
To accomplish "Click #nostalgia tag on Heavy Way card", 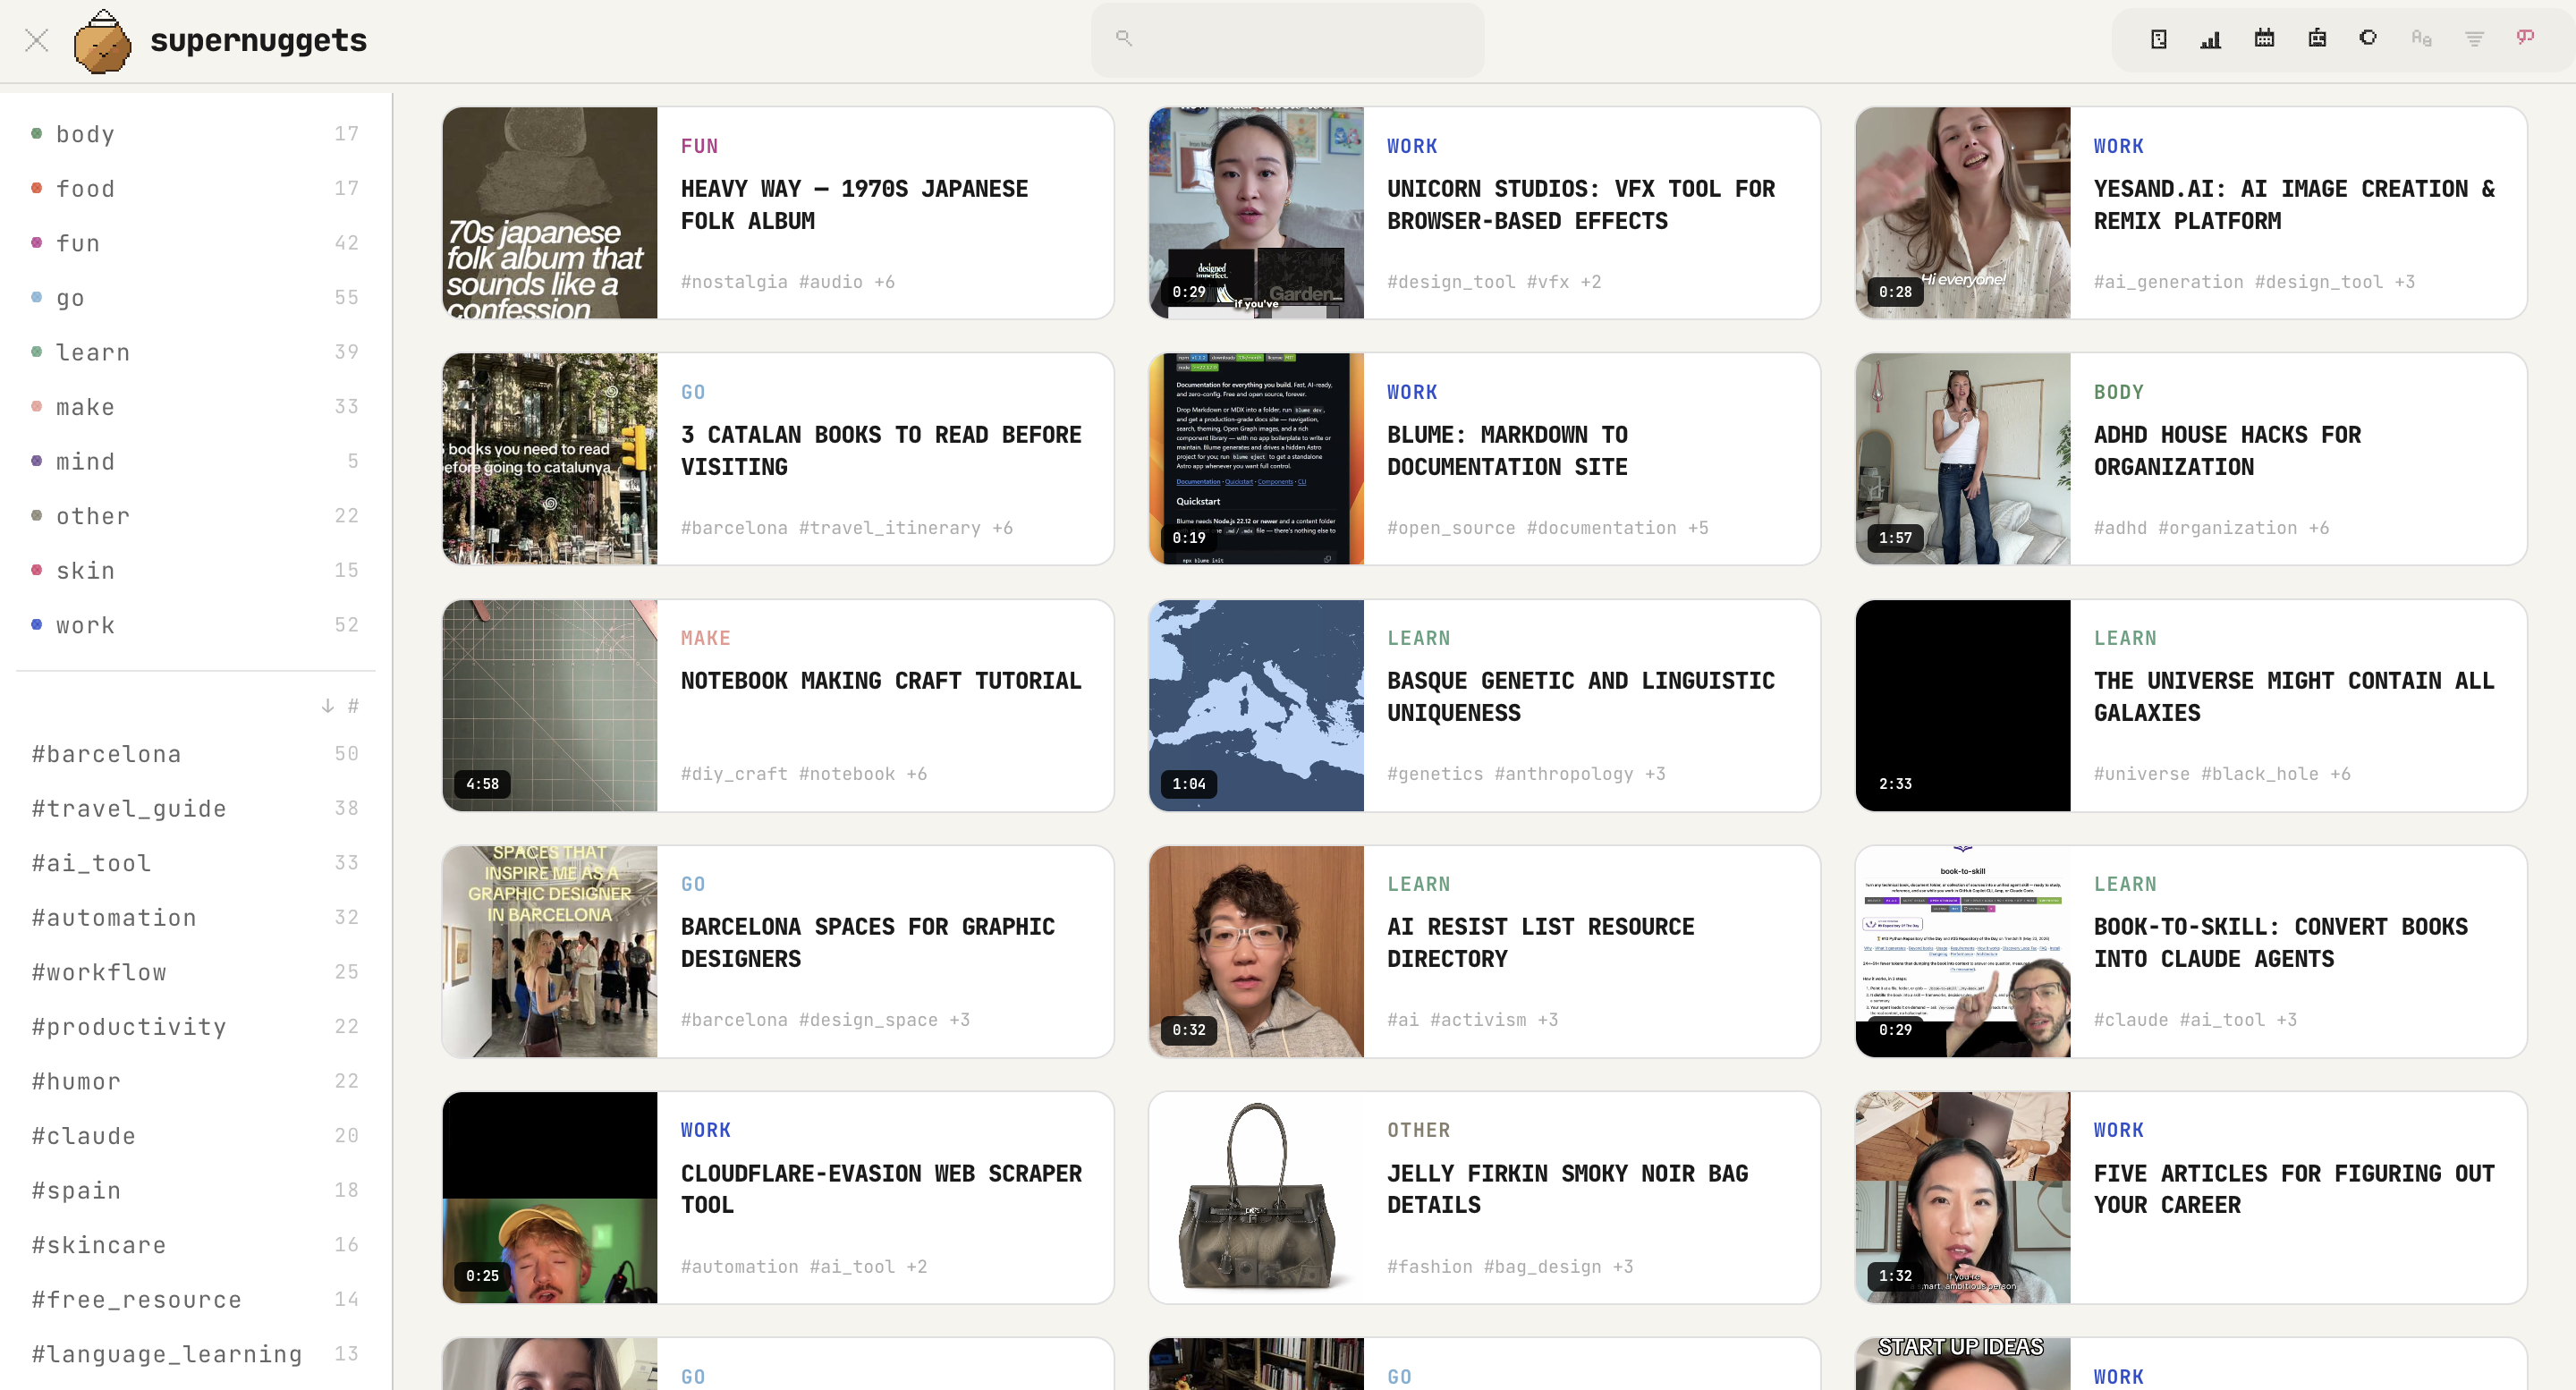I will coord(733,282).
